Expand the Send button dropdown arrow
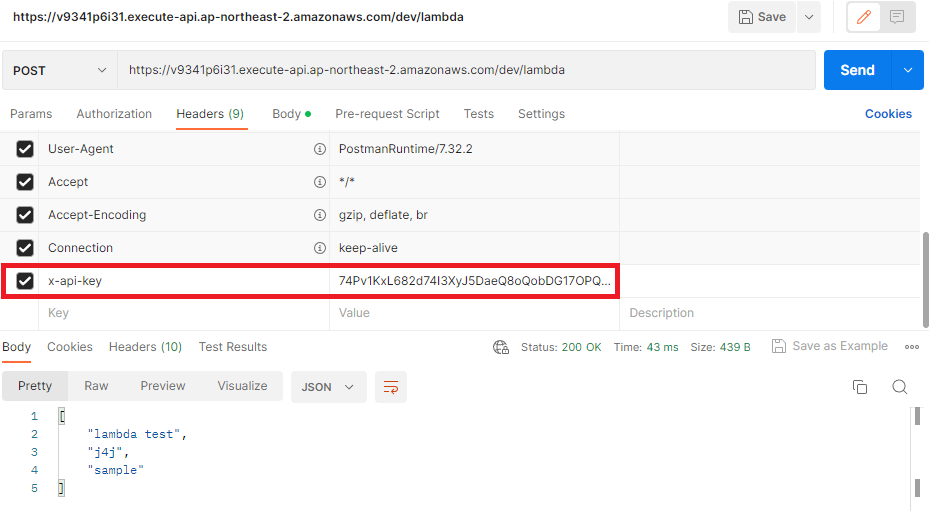Screen dimensions: 931x511 tap(908, 70)
